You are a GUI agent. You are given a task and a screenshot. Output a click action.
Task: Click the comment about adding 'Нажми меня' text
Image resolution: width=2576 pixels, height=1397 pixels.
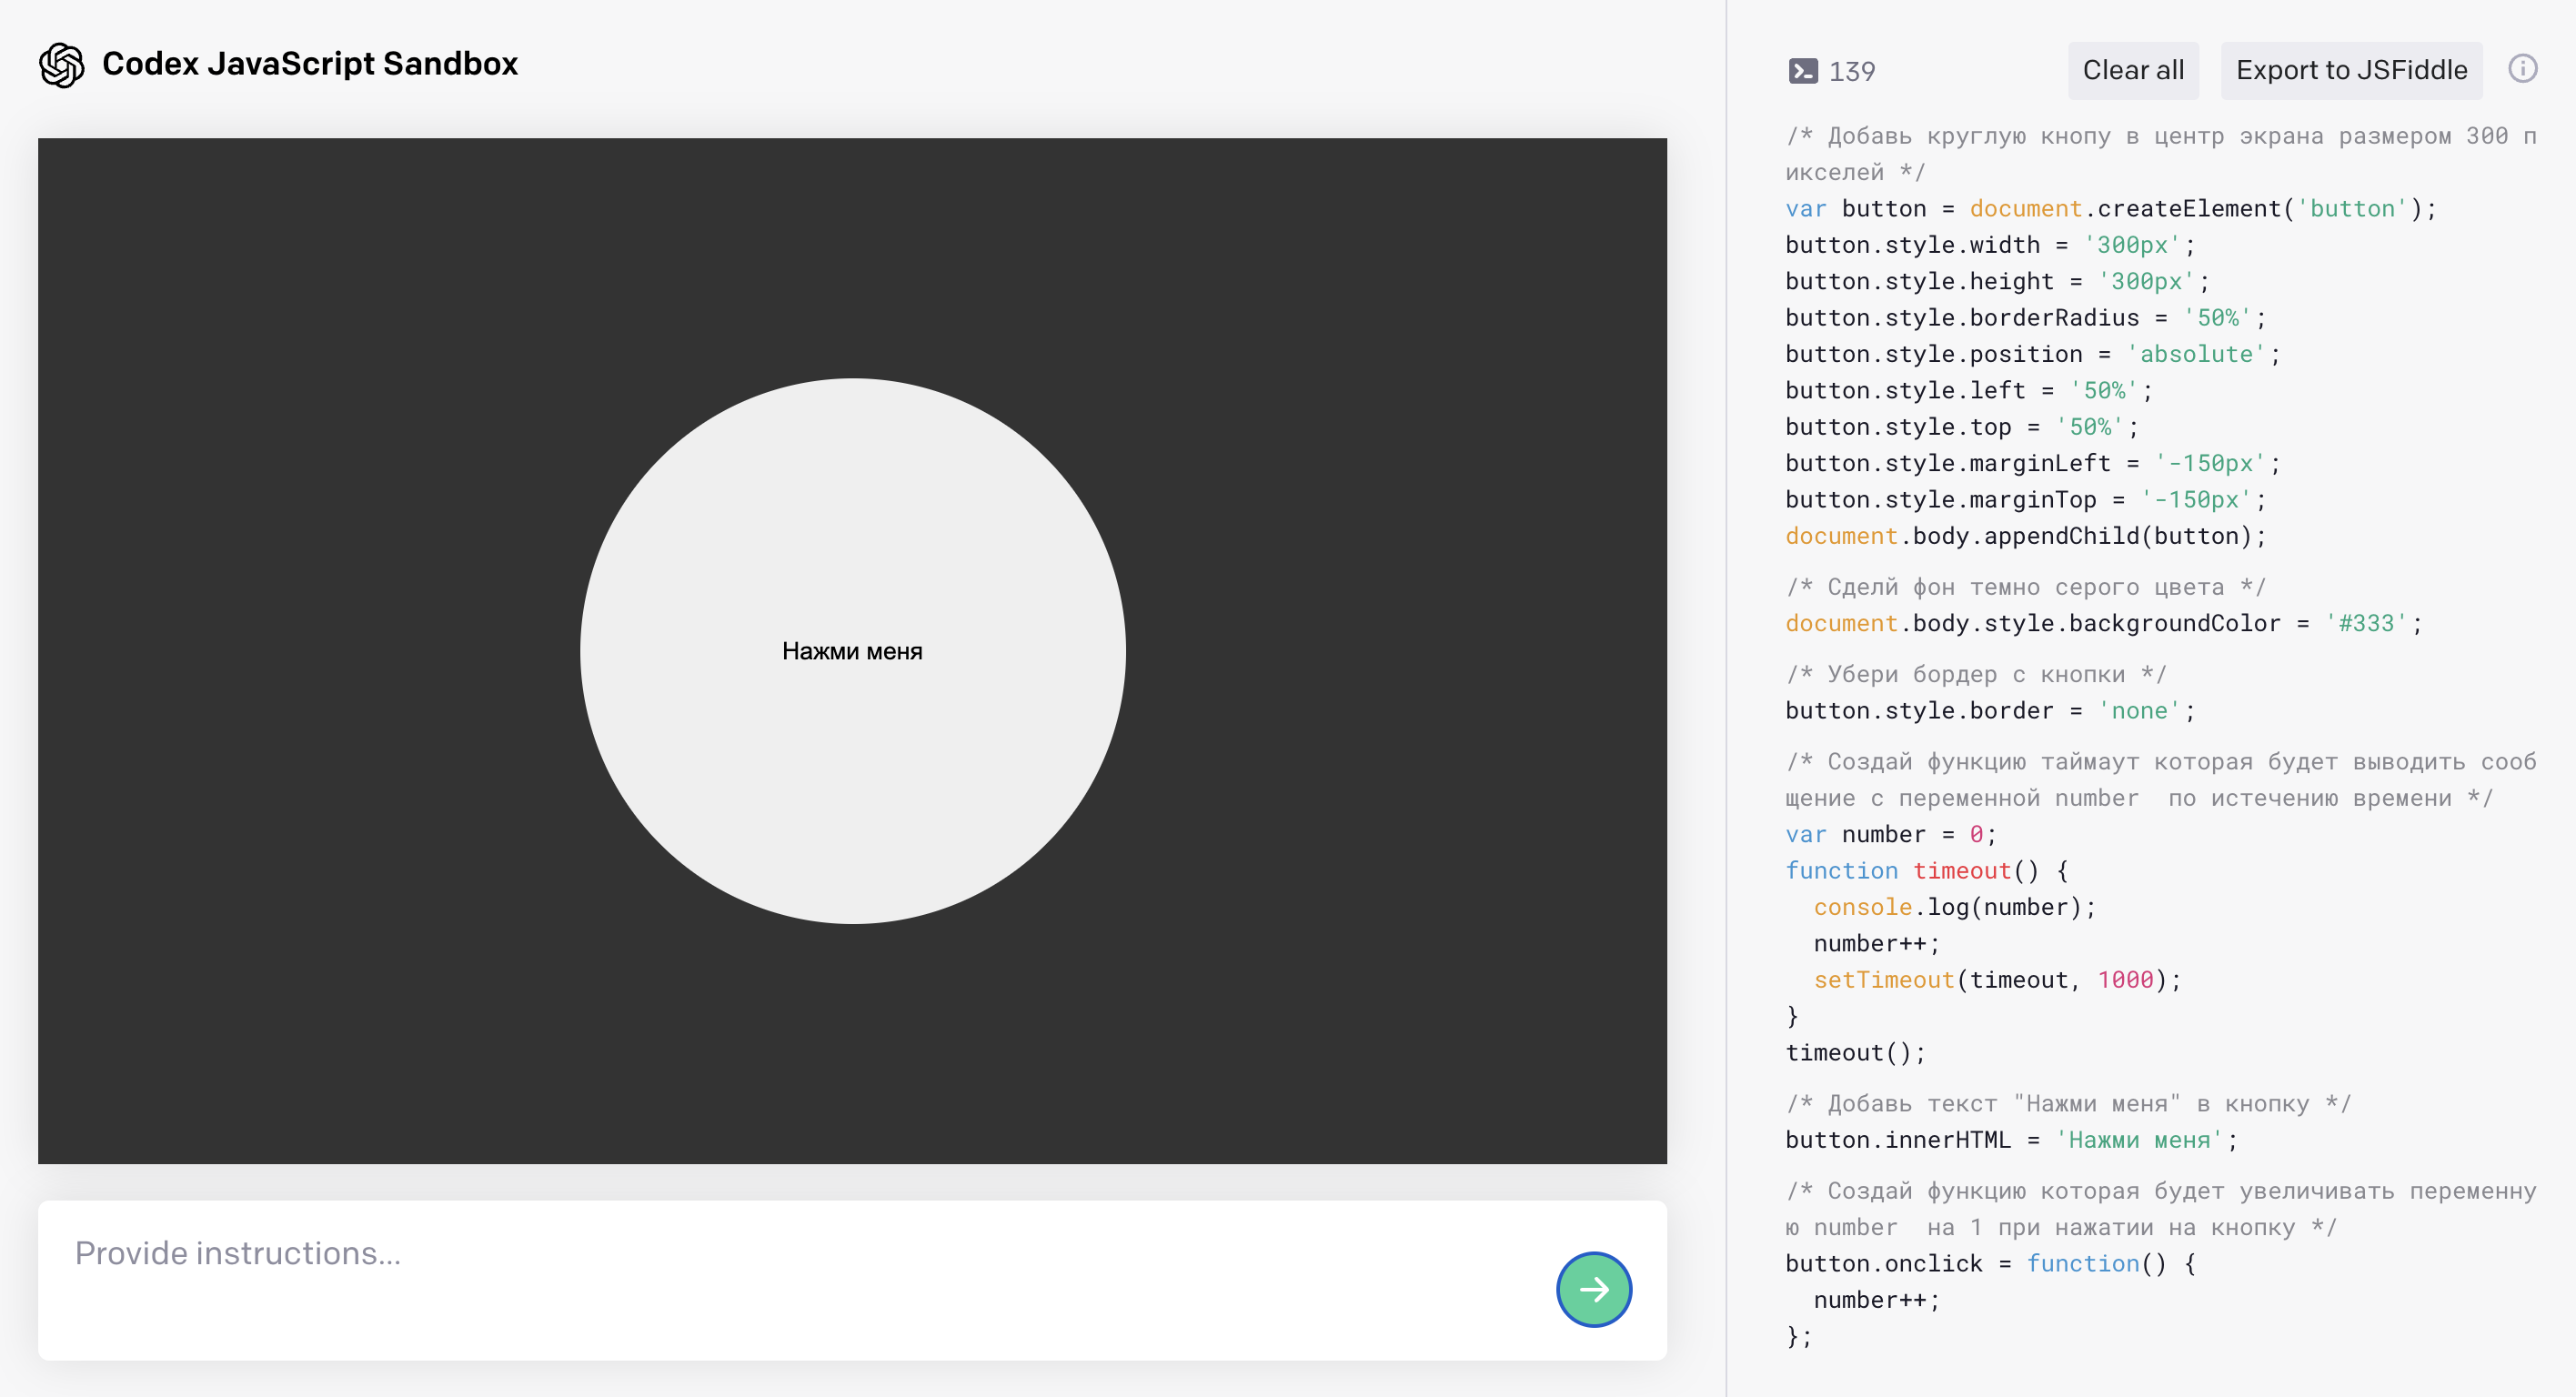(2068, 1104)
